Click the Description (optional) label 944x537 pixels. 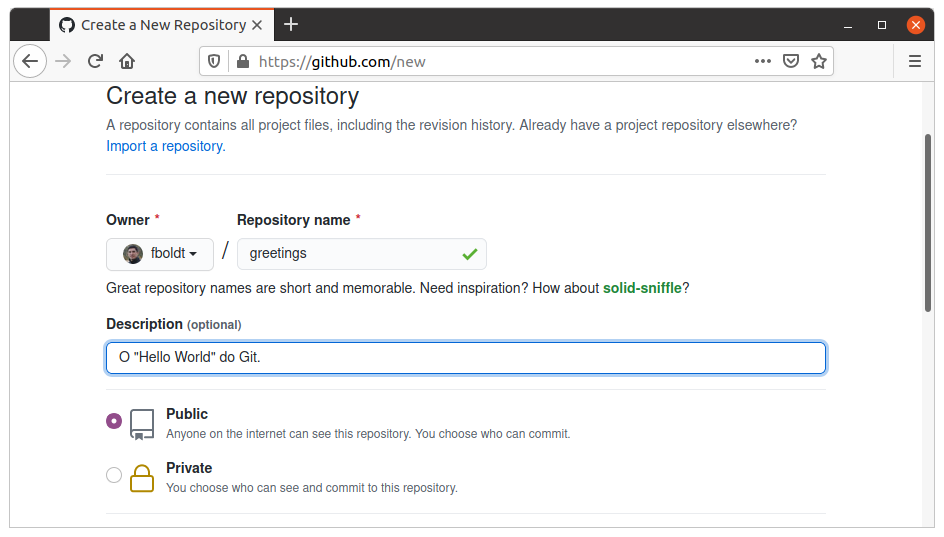tap(174, 324)
